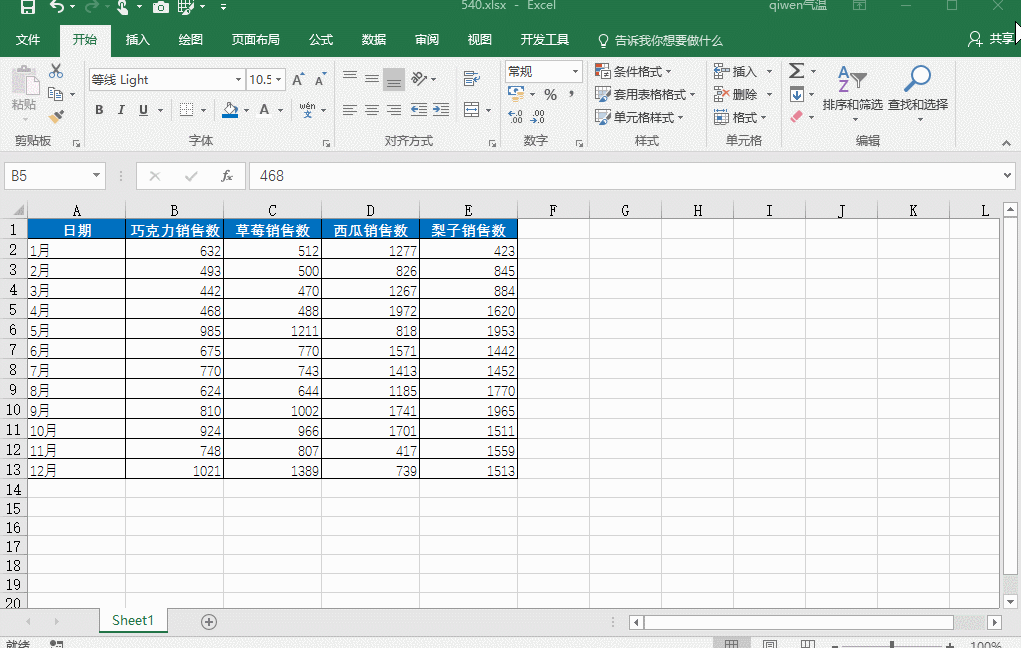Click the insert function fx icon
Viewport: 1021px width, 648px height.
(x=227, y=176)
